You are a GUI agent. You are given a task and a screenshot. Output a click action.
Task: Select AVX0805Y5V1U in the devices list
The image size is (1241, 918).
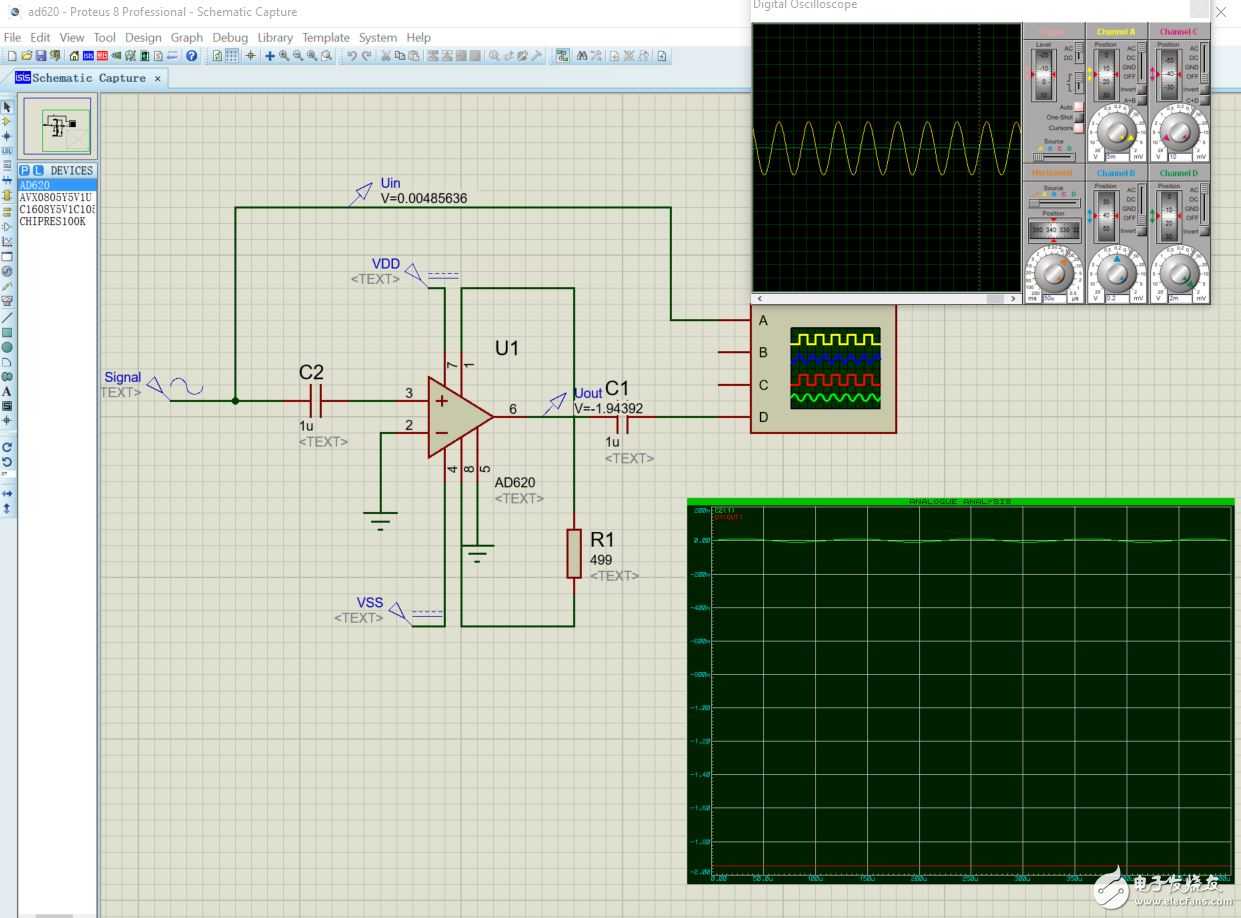click(x=57, y=197)
